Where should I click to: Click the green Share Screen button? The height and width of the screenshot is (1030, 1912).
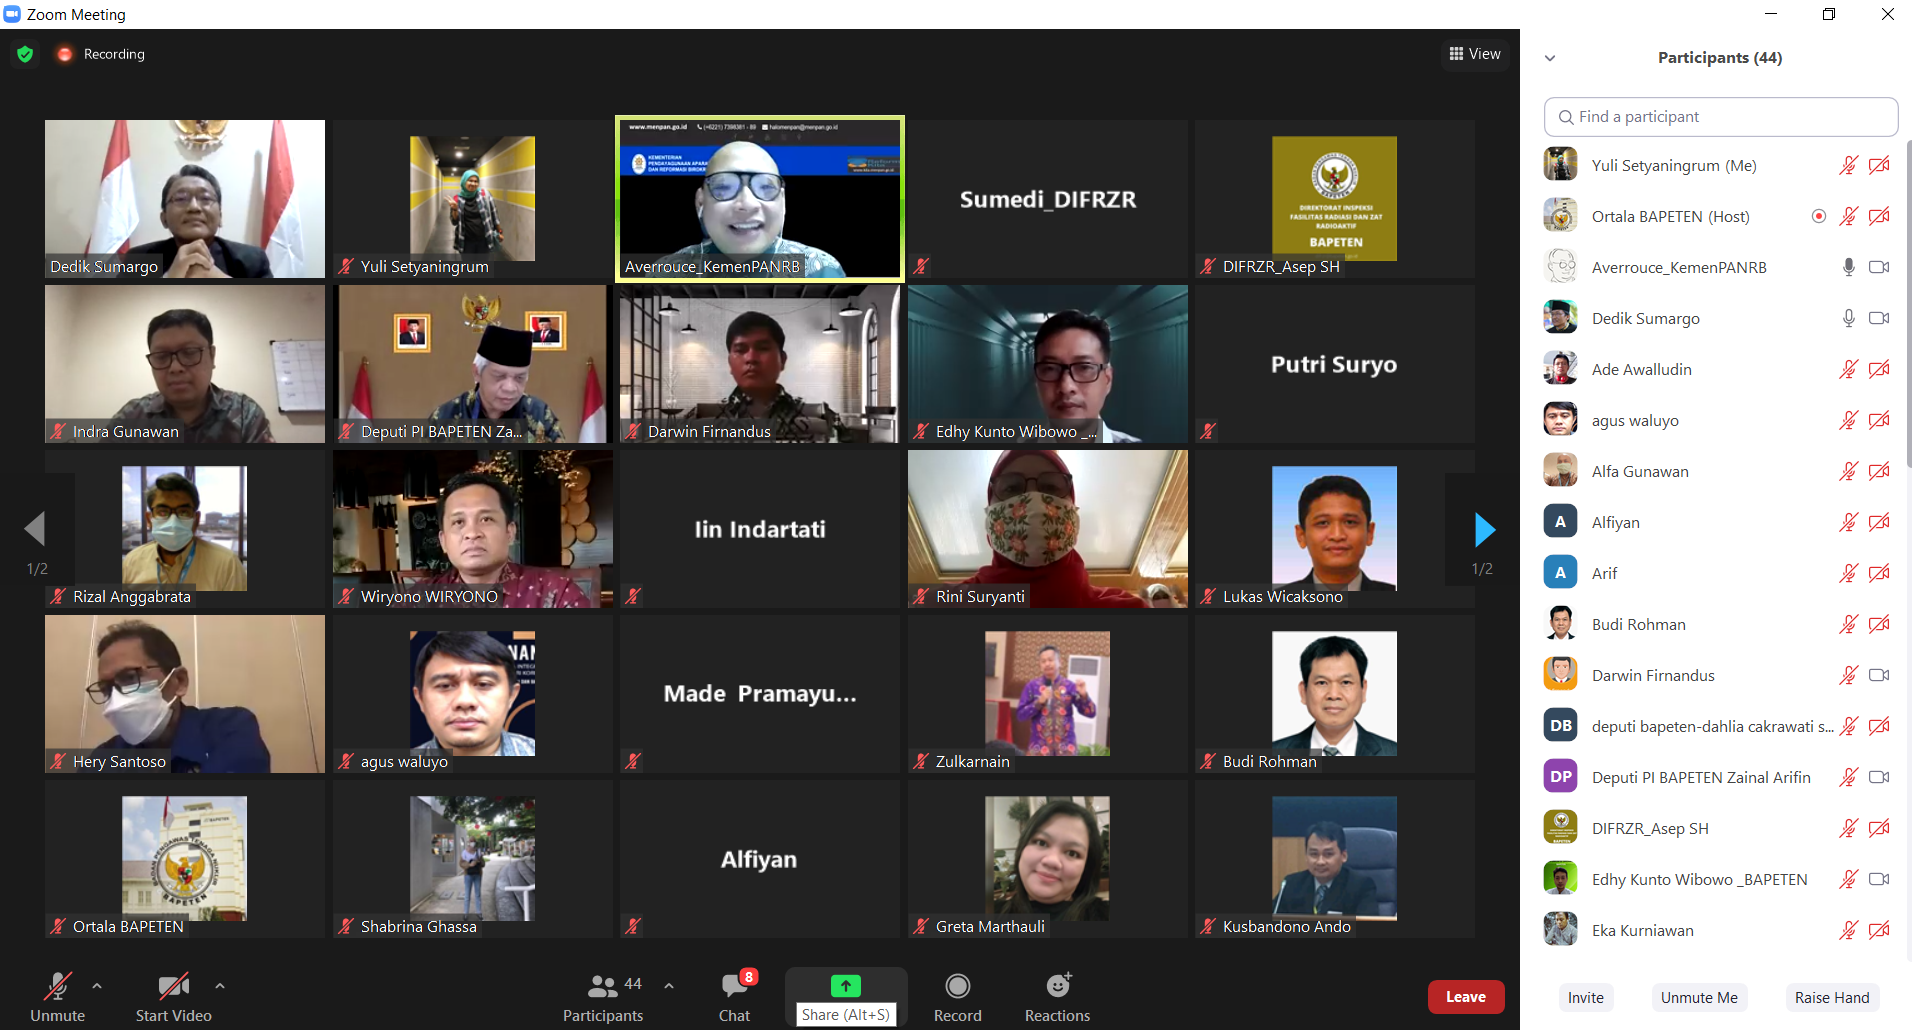coord(846,986)
